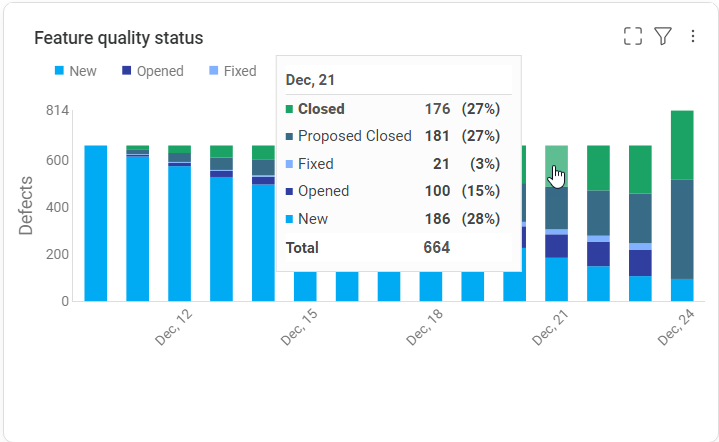Expand the chart to full screen
Screen dimensions: 719x442
(x=632, y=37)
